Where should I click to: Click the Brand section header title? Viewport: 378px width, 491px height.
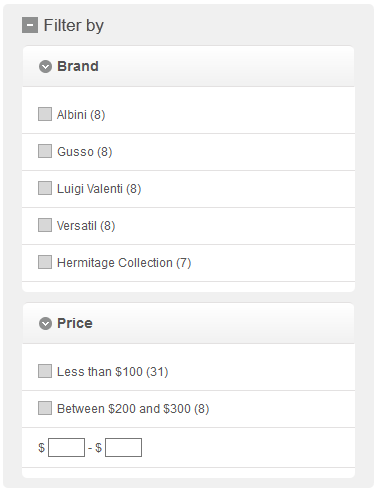78,66
